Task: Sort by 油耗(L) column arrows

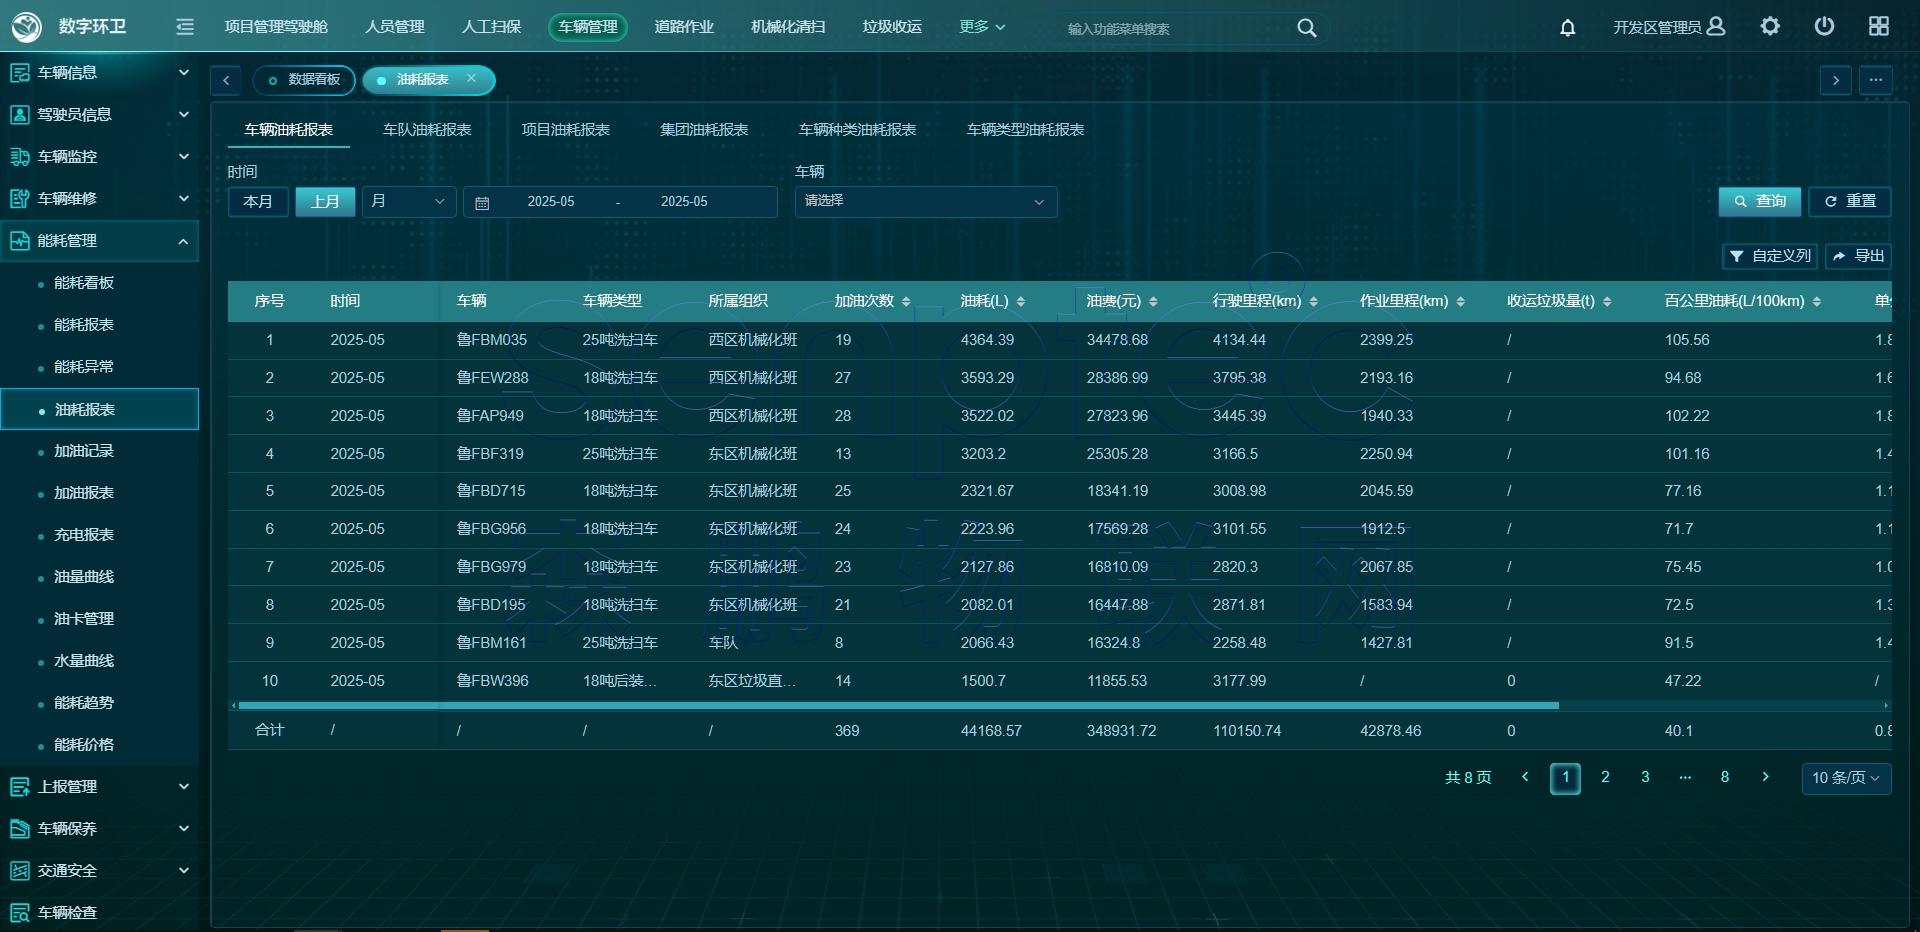Action: tap(1020, 301)
